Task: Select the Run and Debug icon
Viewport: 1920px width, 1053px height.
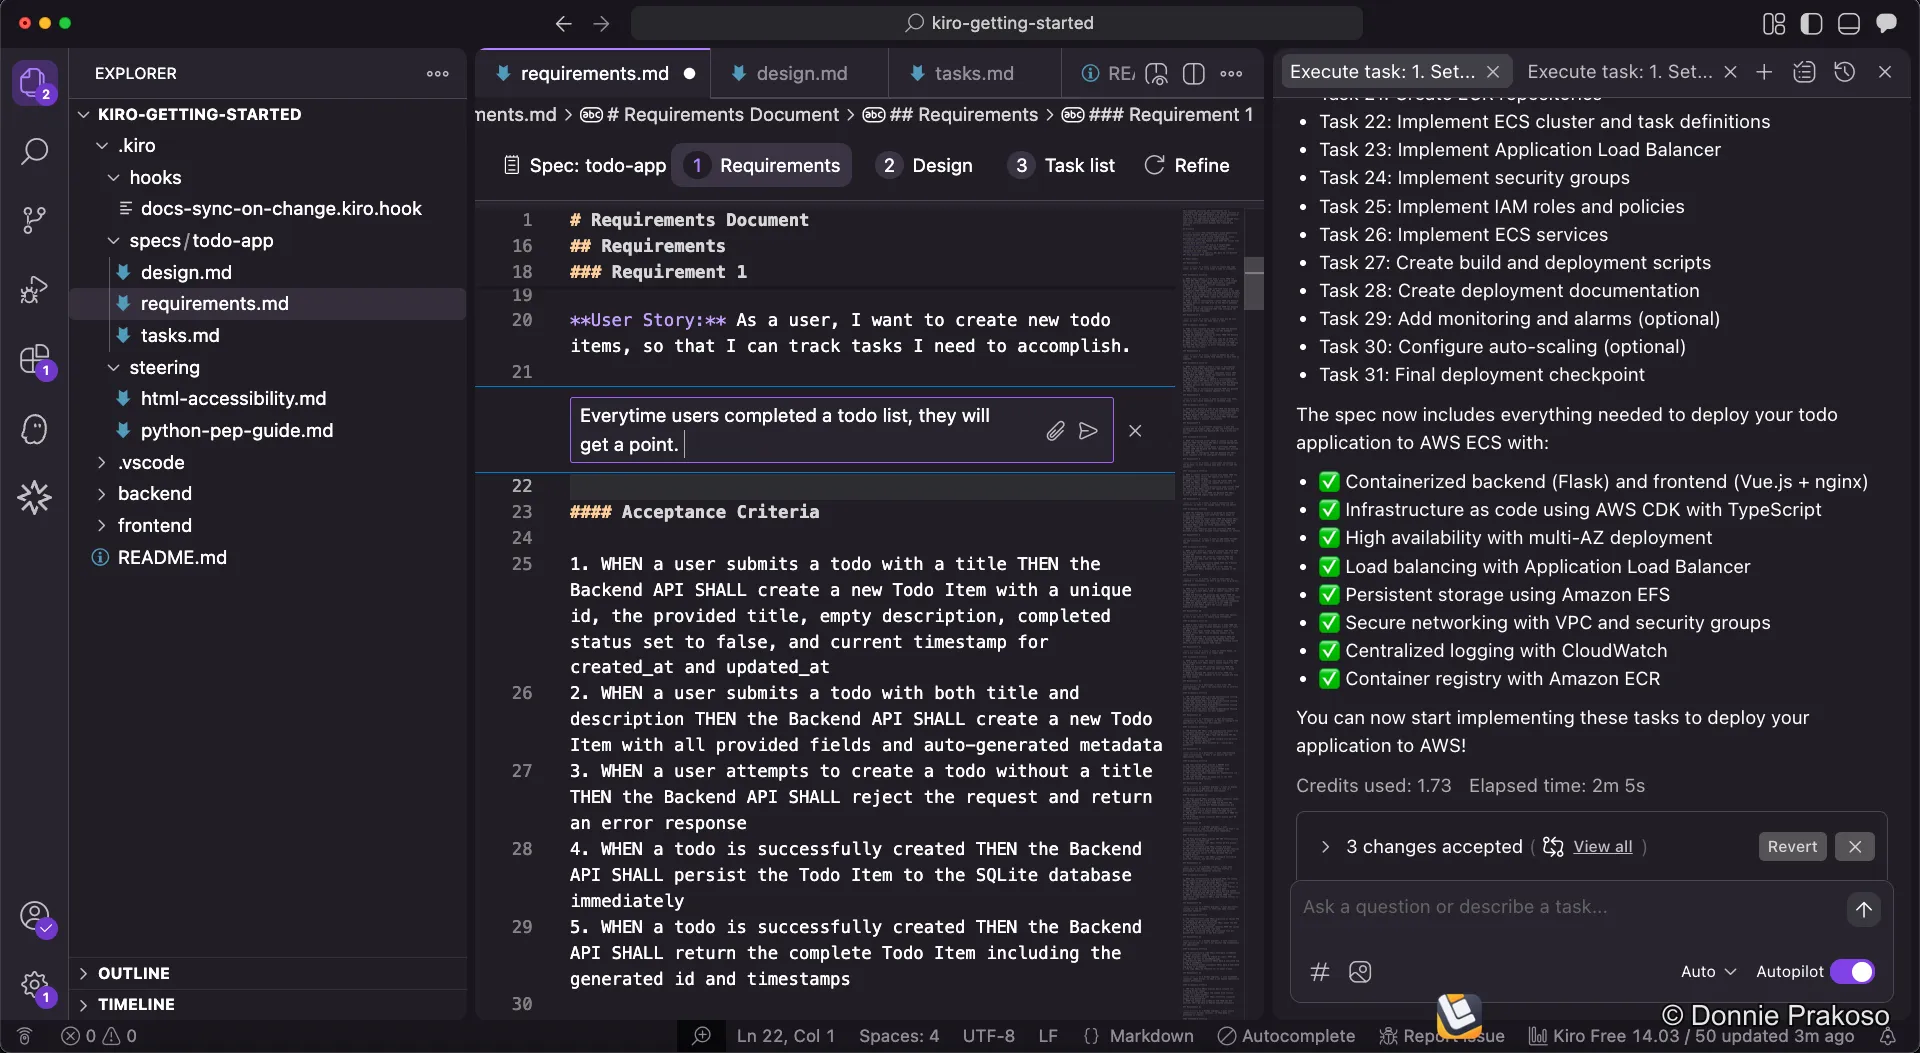Action: [x=36, y=289]
